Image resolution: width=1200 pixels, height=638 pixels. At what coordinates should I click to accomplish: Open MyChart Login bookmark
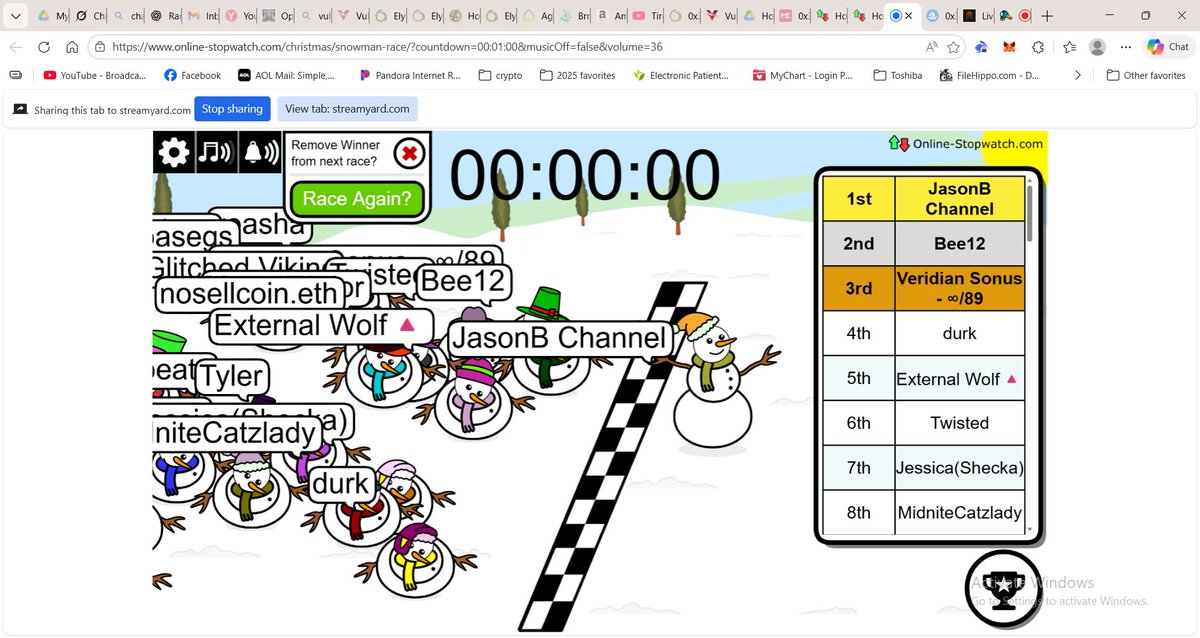click(x=802, y=75)
